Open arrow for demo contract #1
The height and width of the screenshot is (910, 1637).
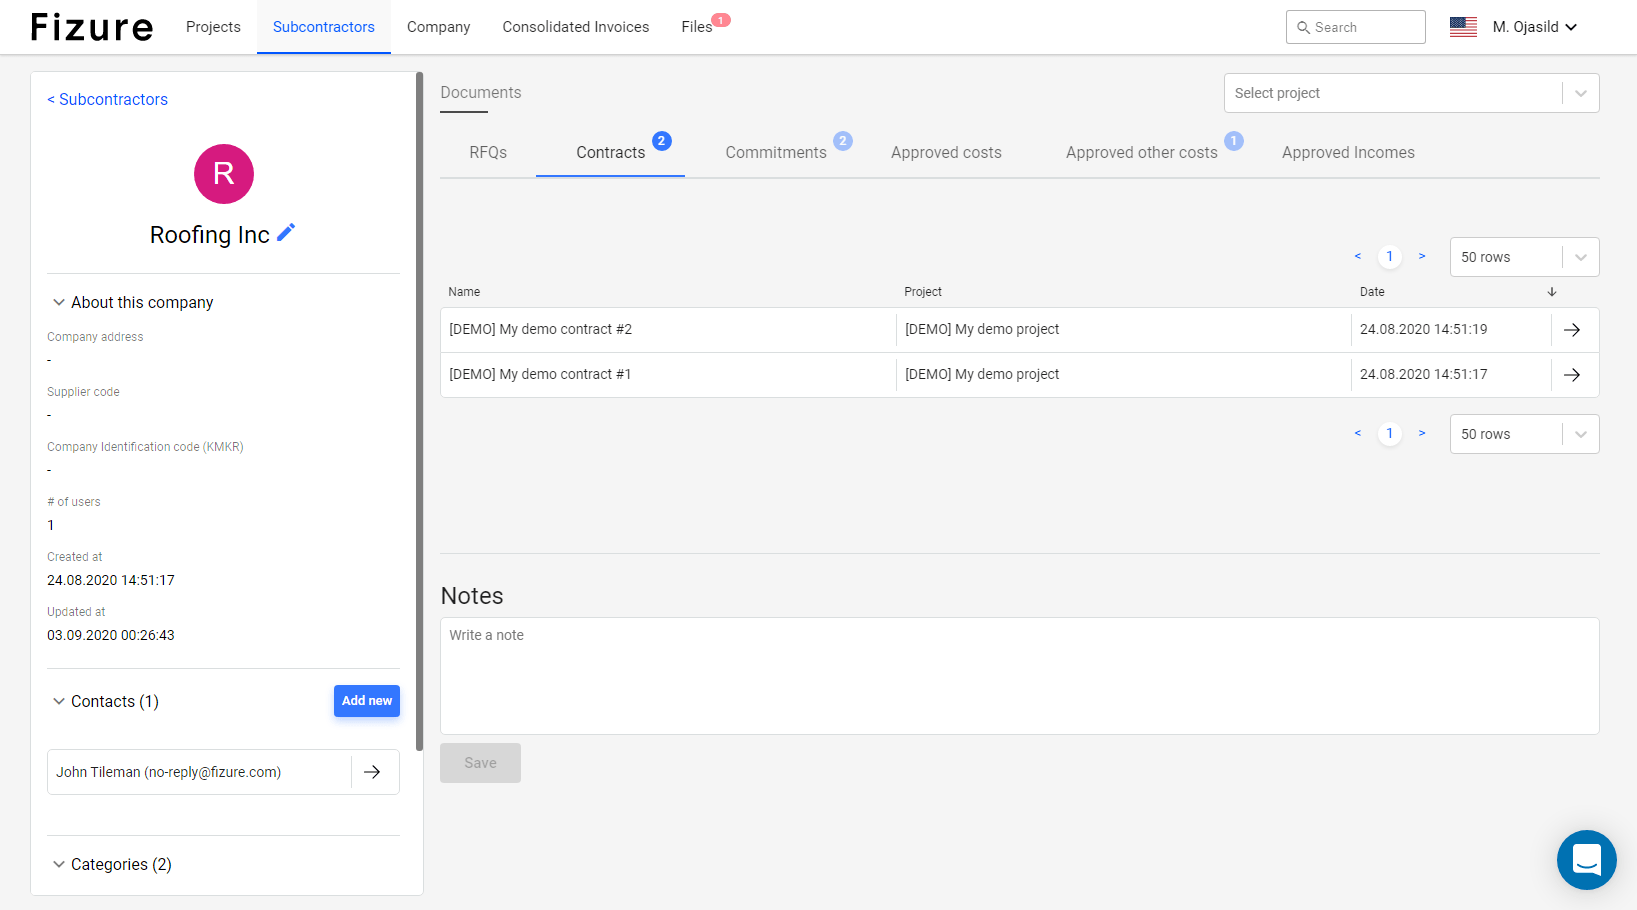coord(1572,375)
